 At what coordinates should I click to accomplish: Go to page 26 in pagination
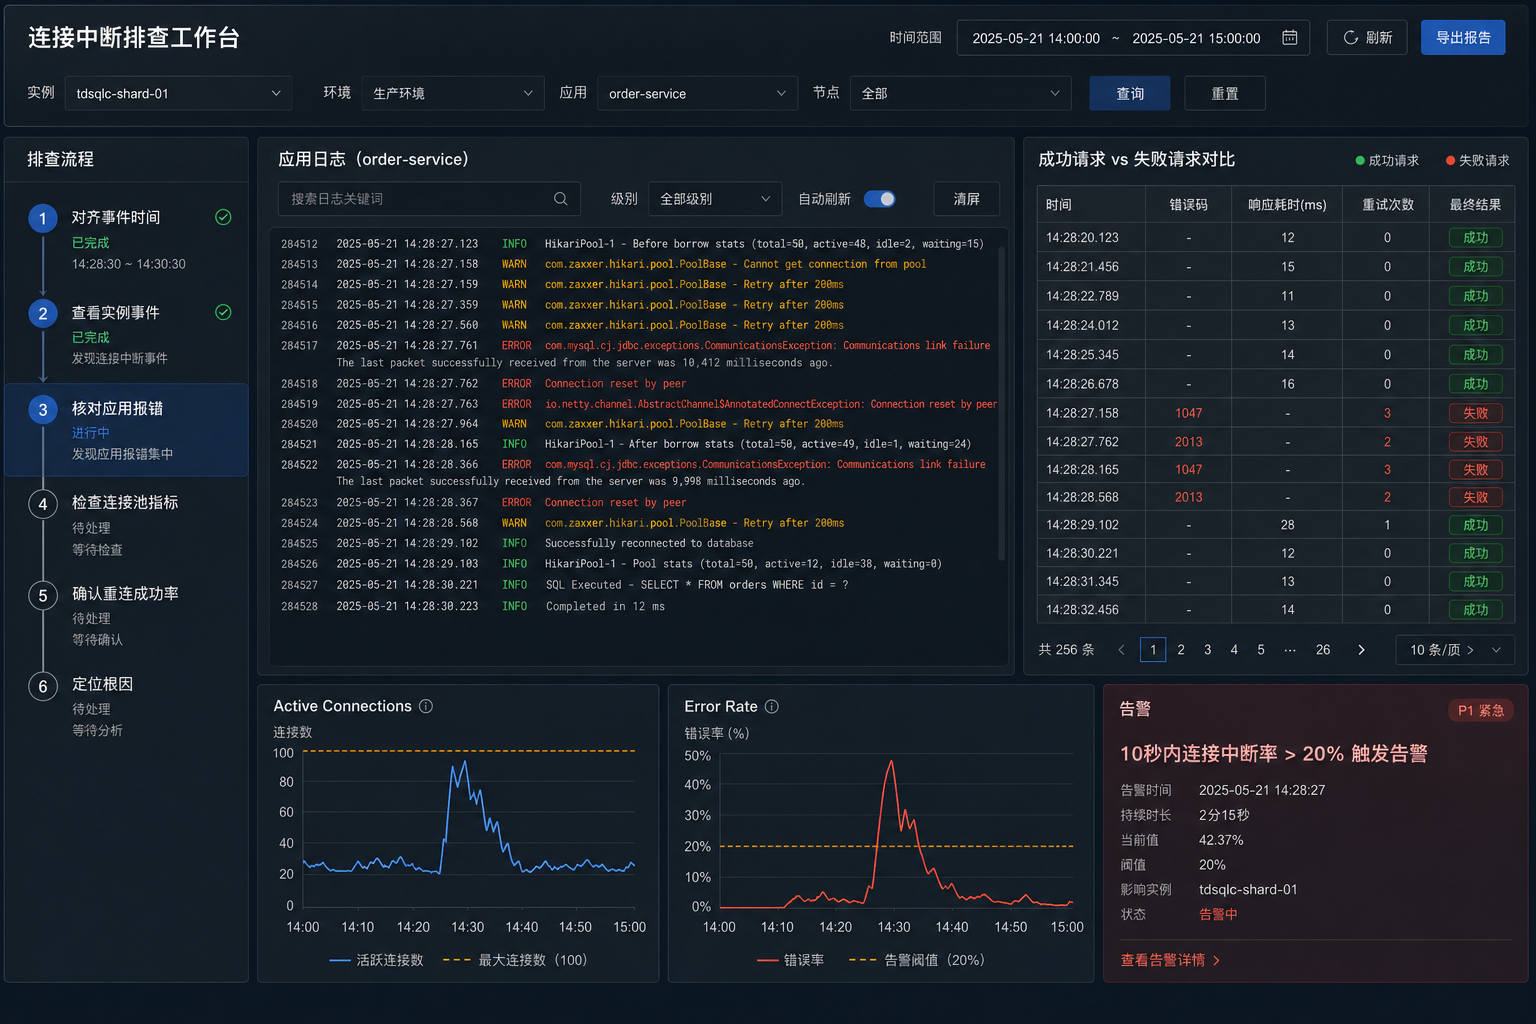[x=1323, y=650]
